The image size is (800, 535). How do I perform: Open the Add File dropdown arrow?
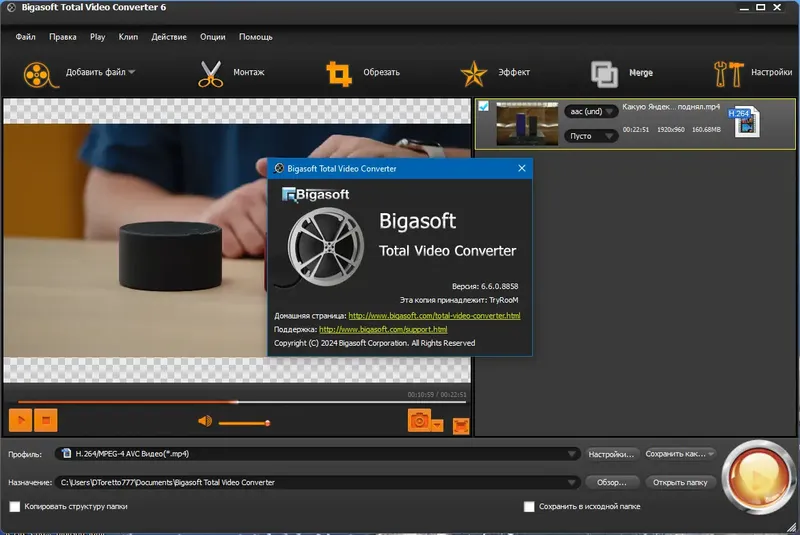pos(132,72)
